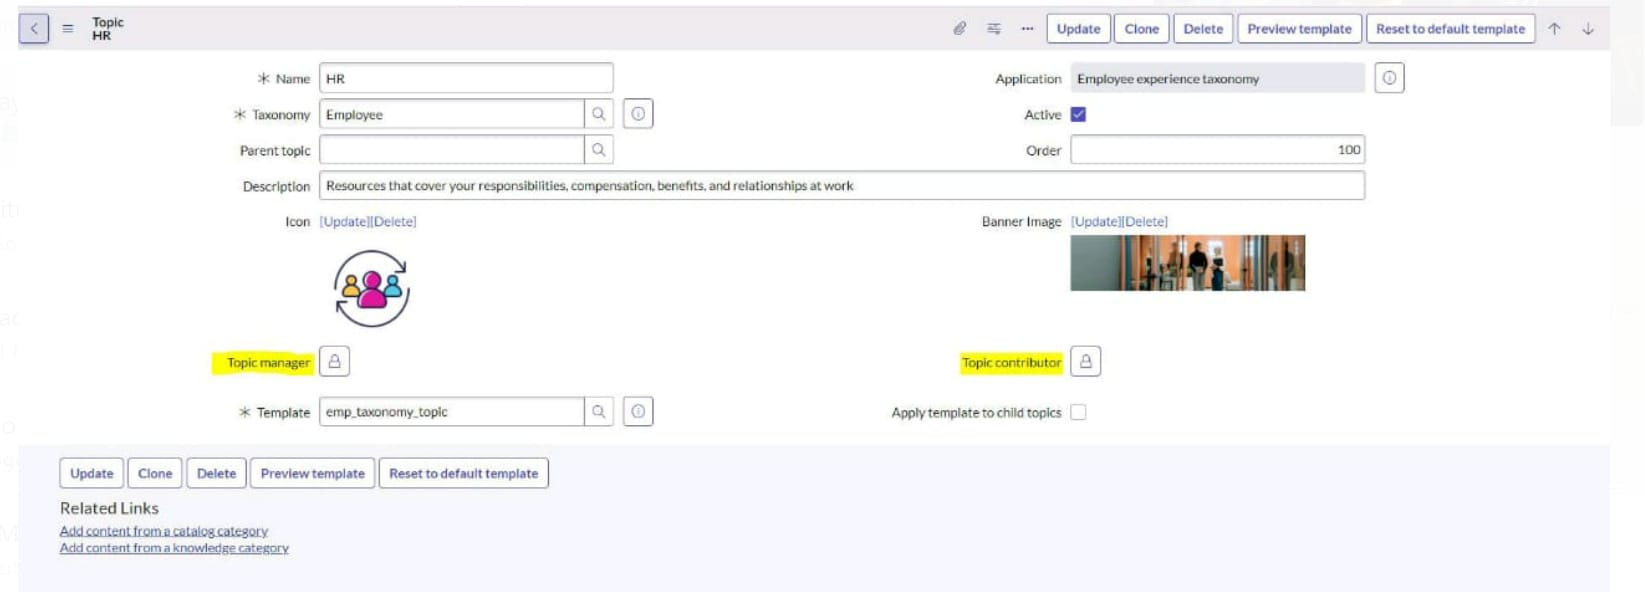Viewport: 1645px width, 592px height.
Task: Click Update link for Banner Image
Action: 1095,222
